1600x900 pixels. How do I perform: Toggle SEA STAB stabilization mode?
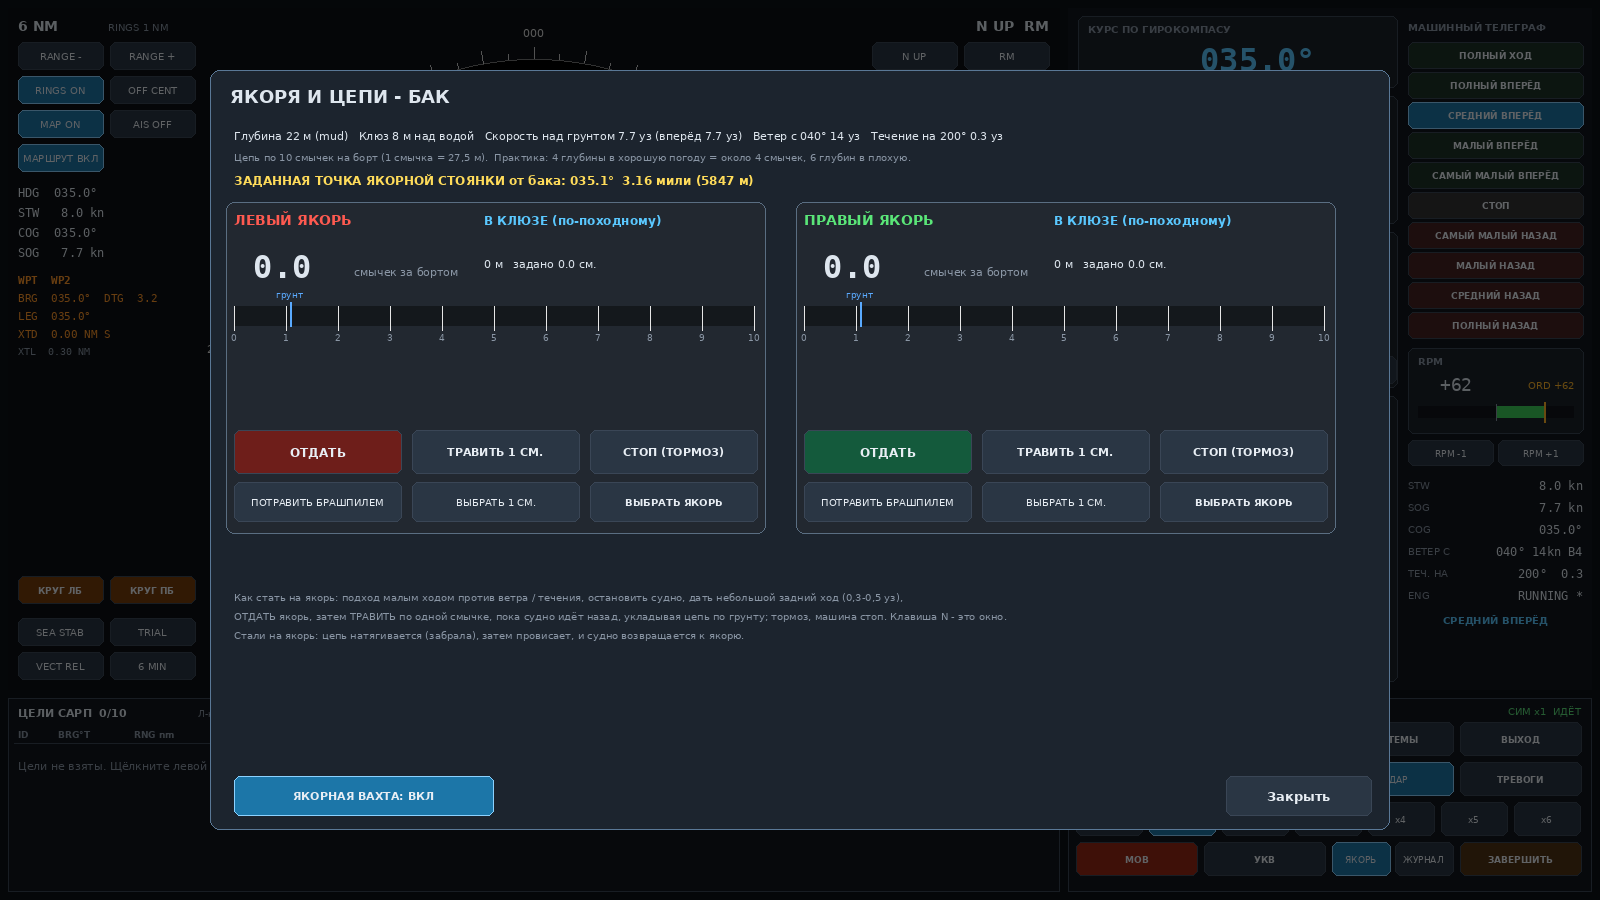tap(61, 632)
